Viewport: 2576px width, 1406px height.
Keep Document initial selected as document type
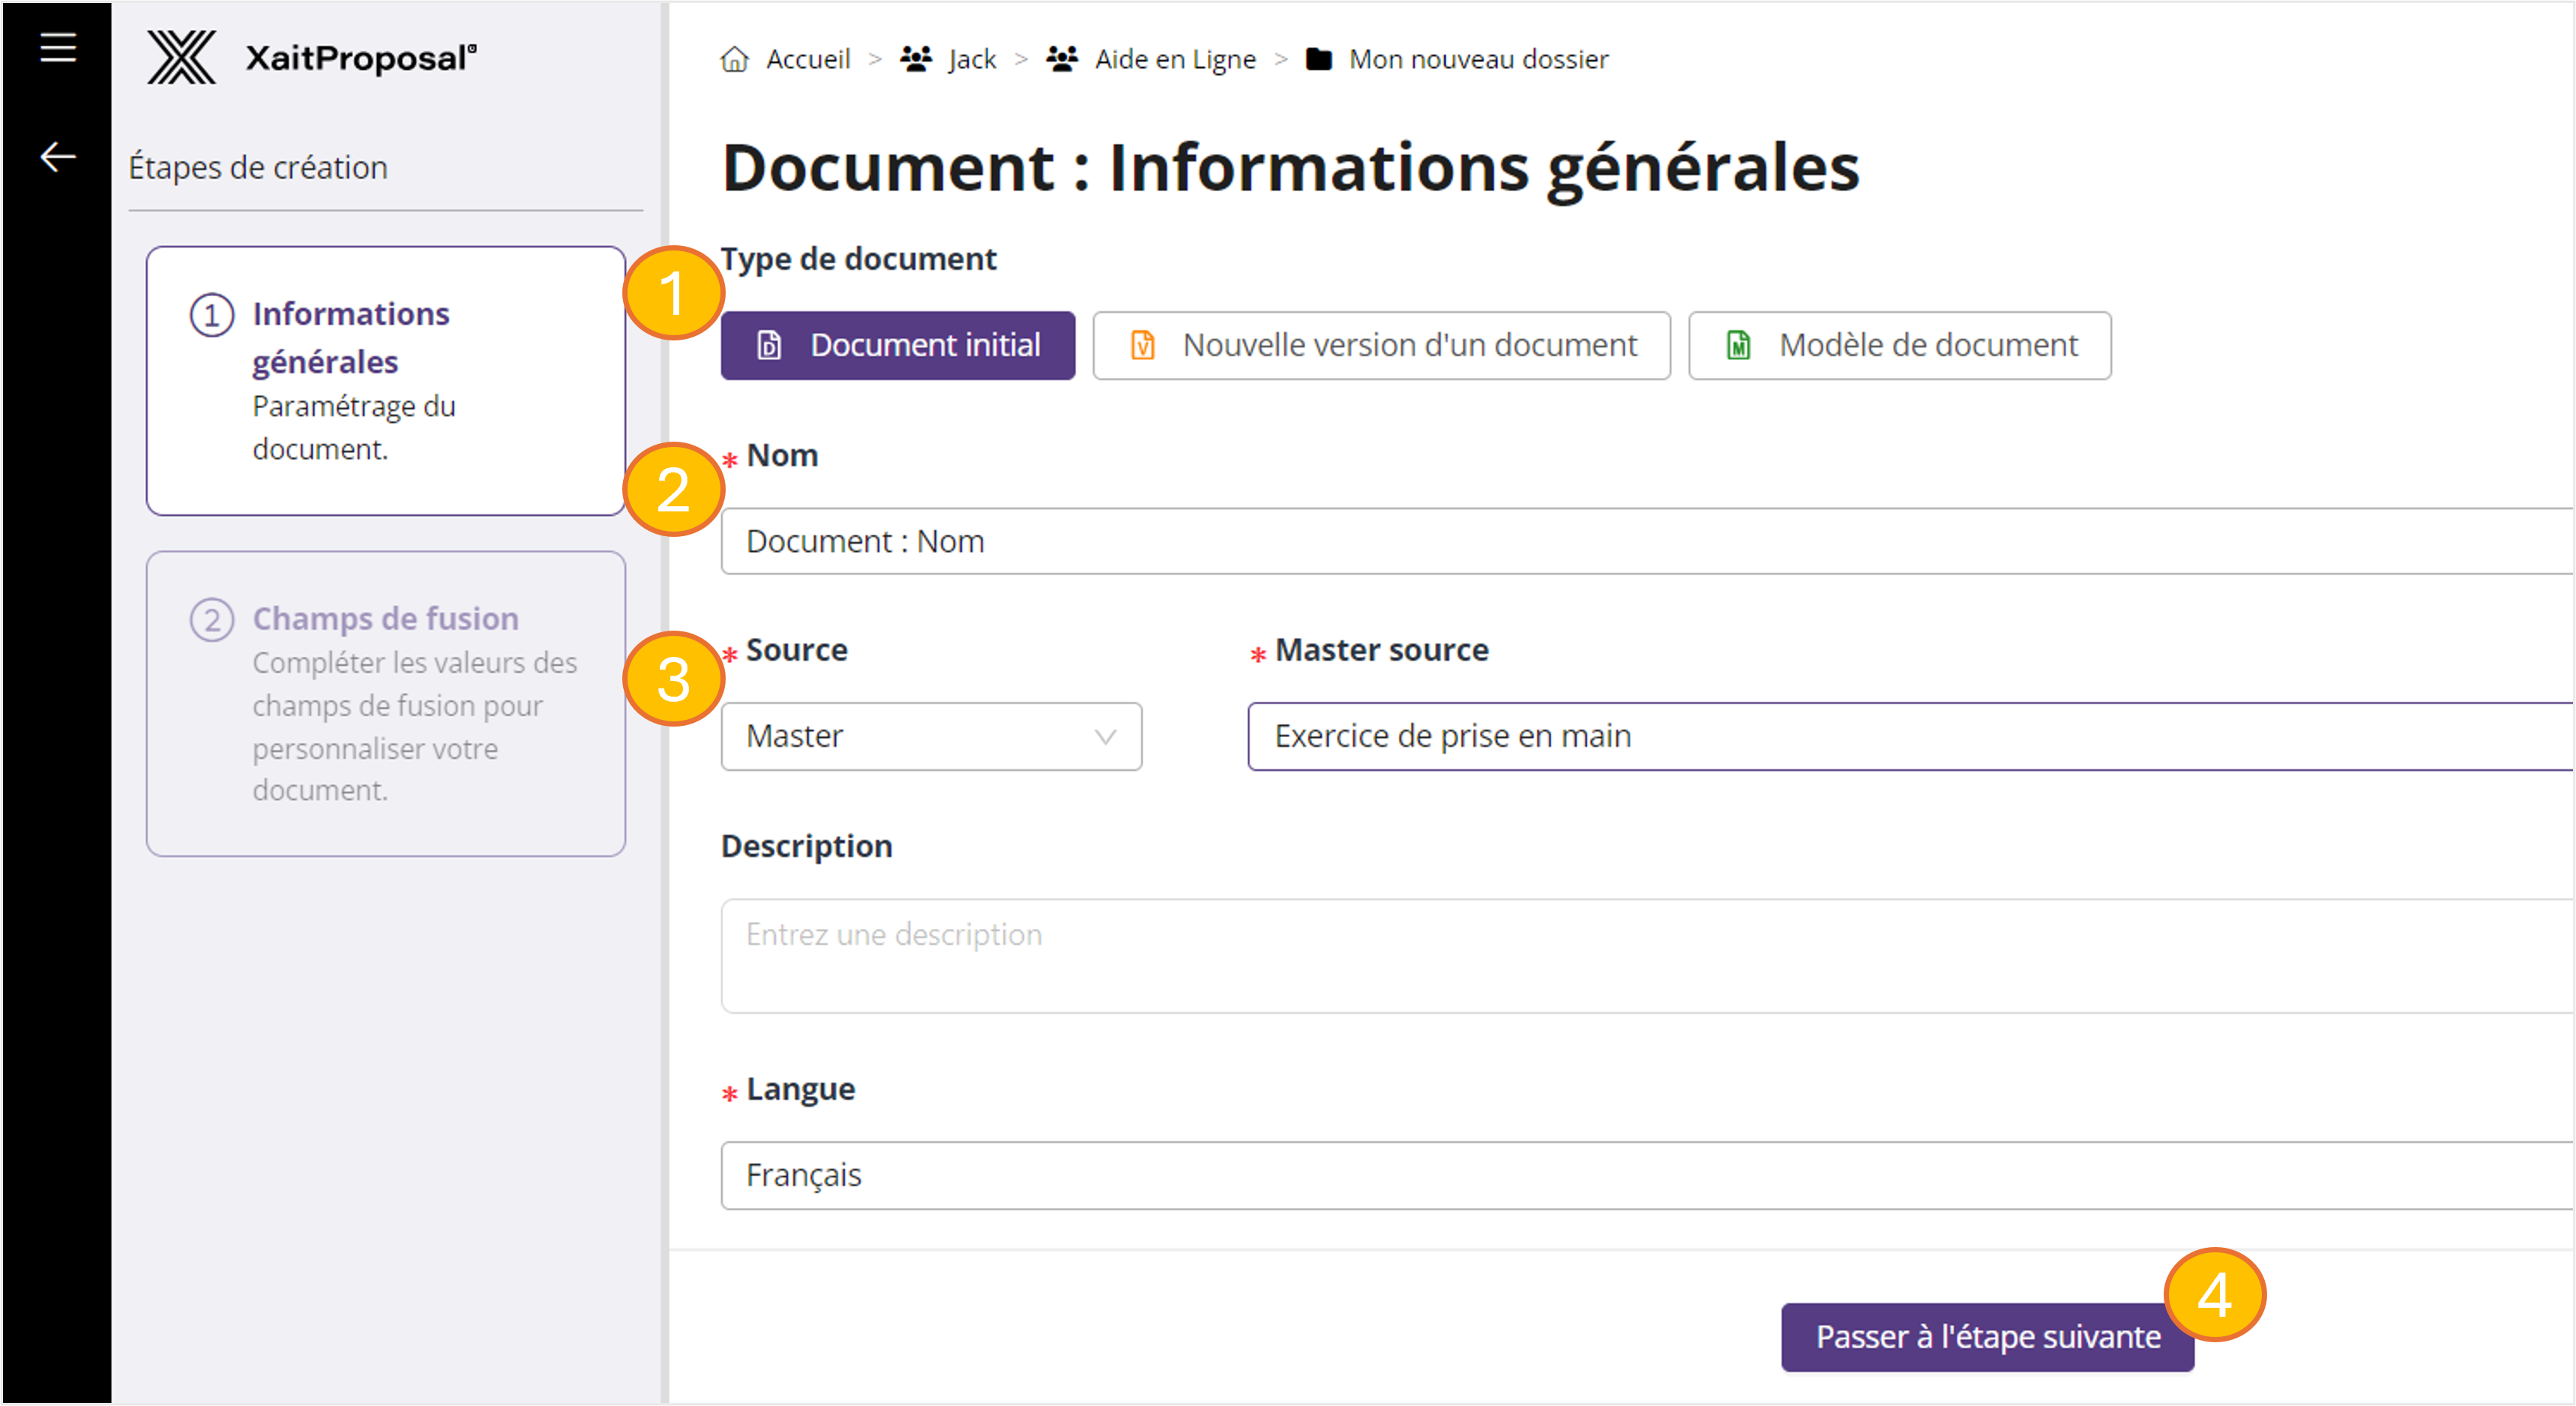tap(897, 345)
